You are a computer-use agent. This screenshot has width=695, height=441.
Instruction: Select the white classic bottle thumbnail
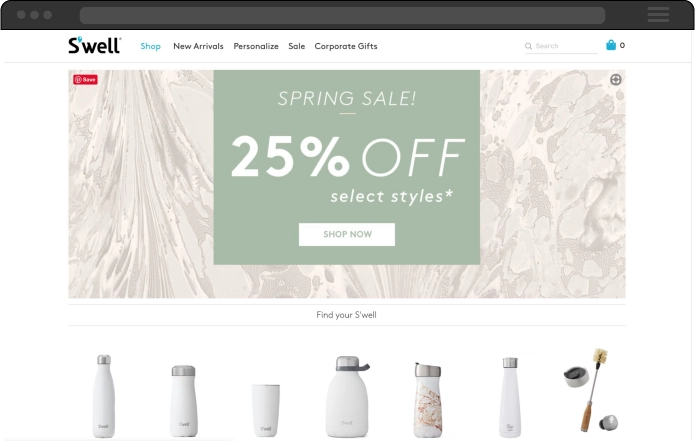pyautogui.click(x=103, y=396)
